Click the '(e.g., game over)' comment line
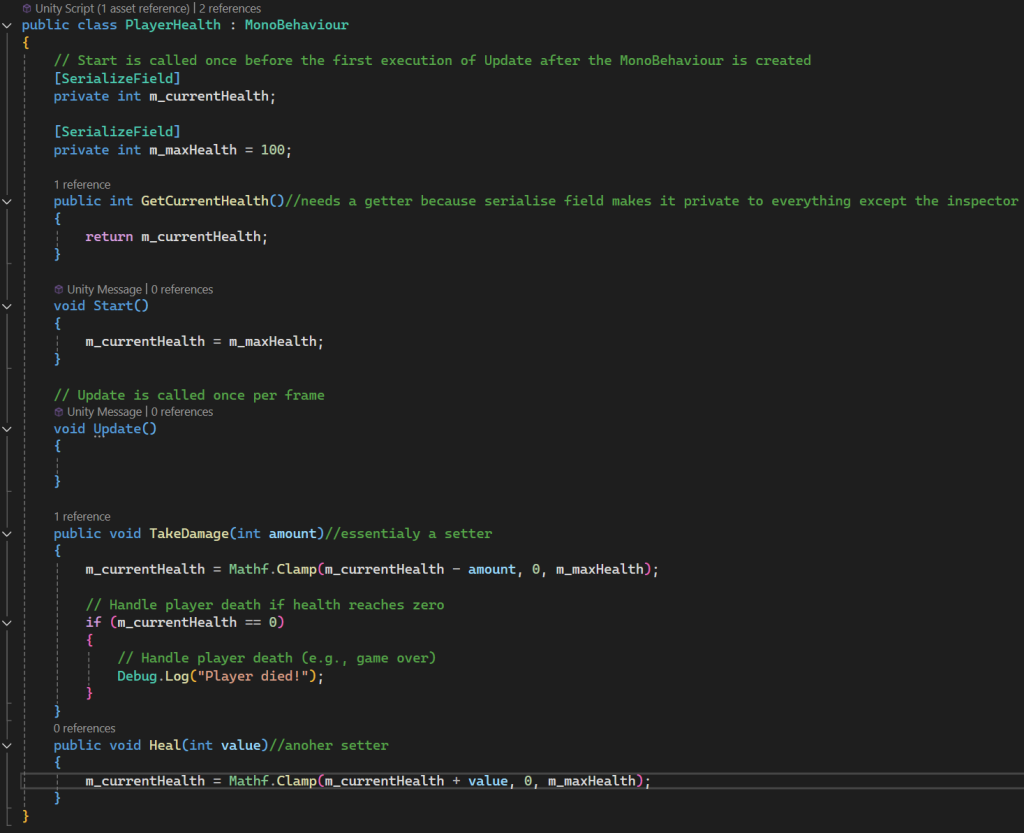 coord(277,658)
